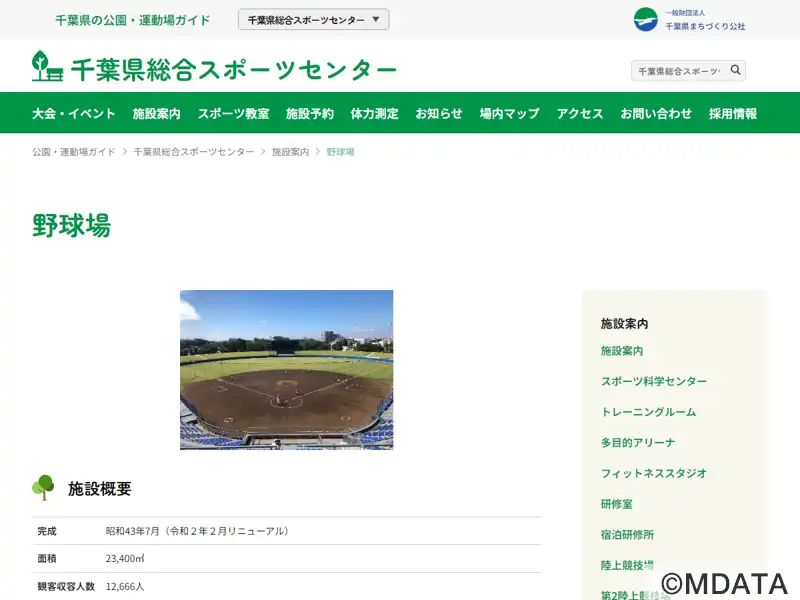
Task: Click the search magnifier icon
Action: [x=735, y=70]
